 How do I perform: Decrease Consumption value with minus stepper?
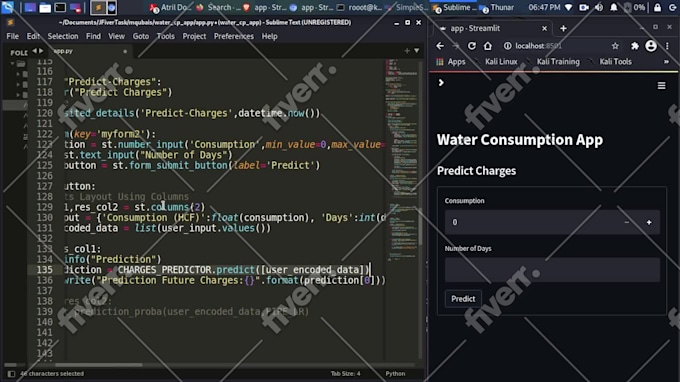pos(627,222)
